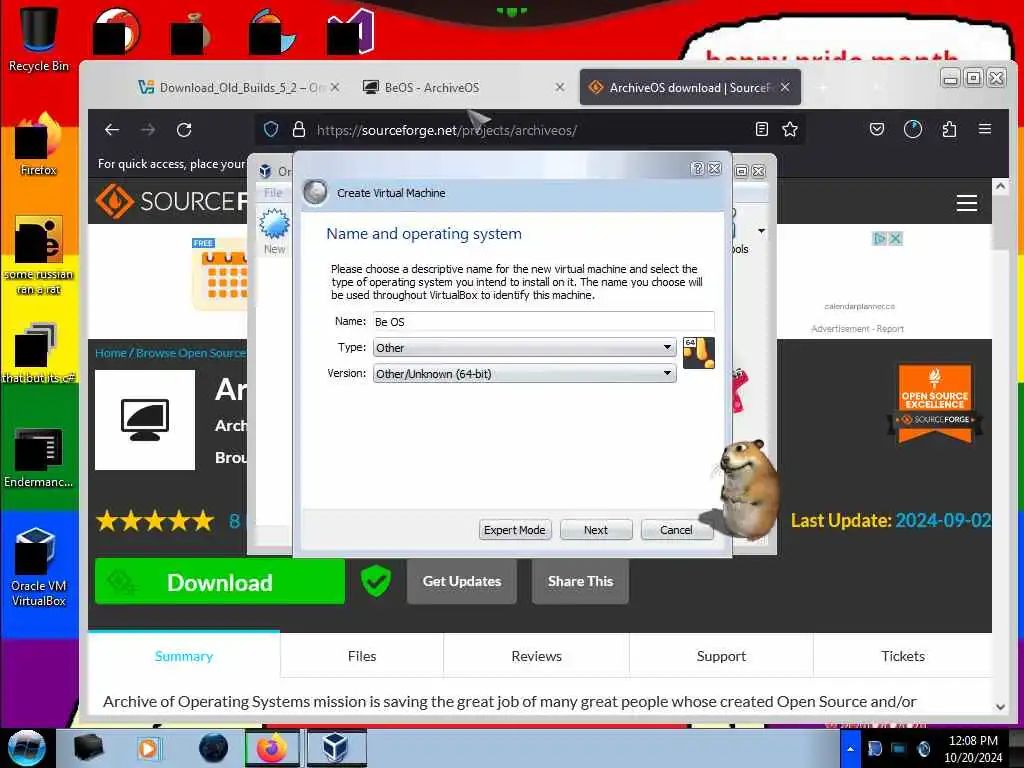Click the ArchiveOS project monitor thumbnail

coord(145,420)
